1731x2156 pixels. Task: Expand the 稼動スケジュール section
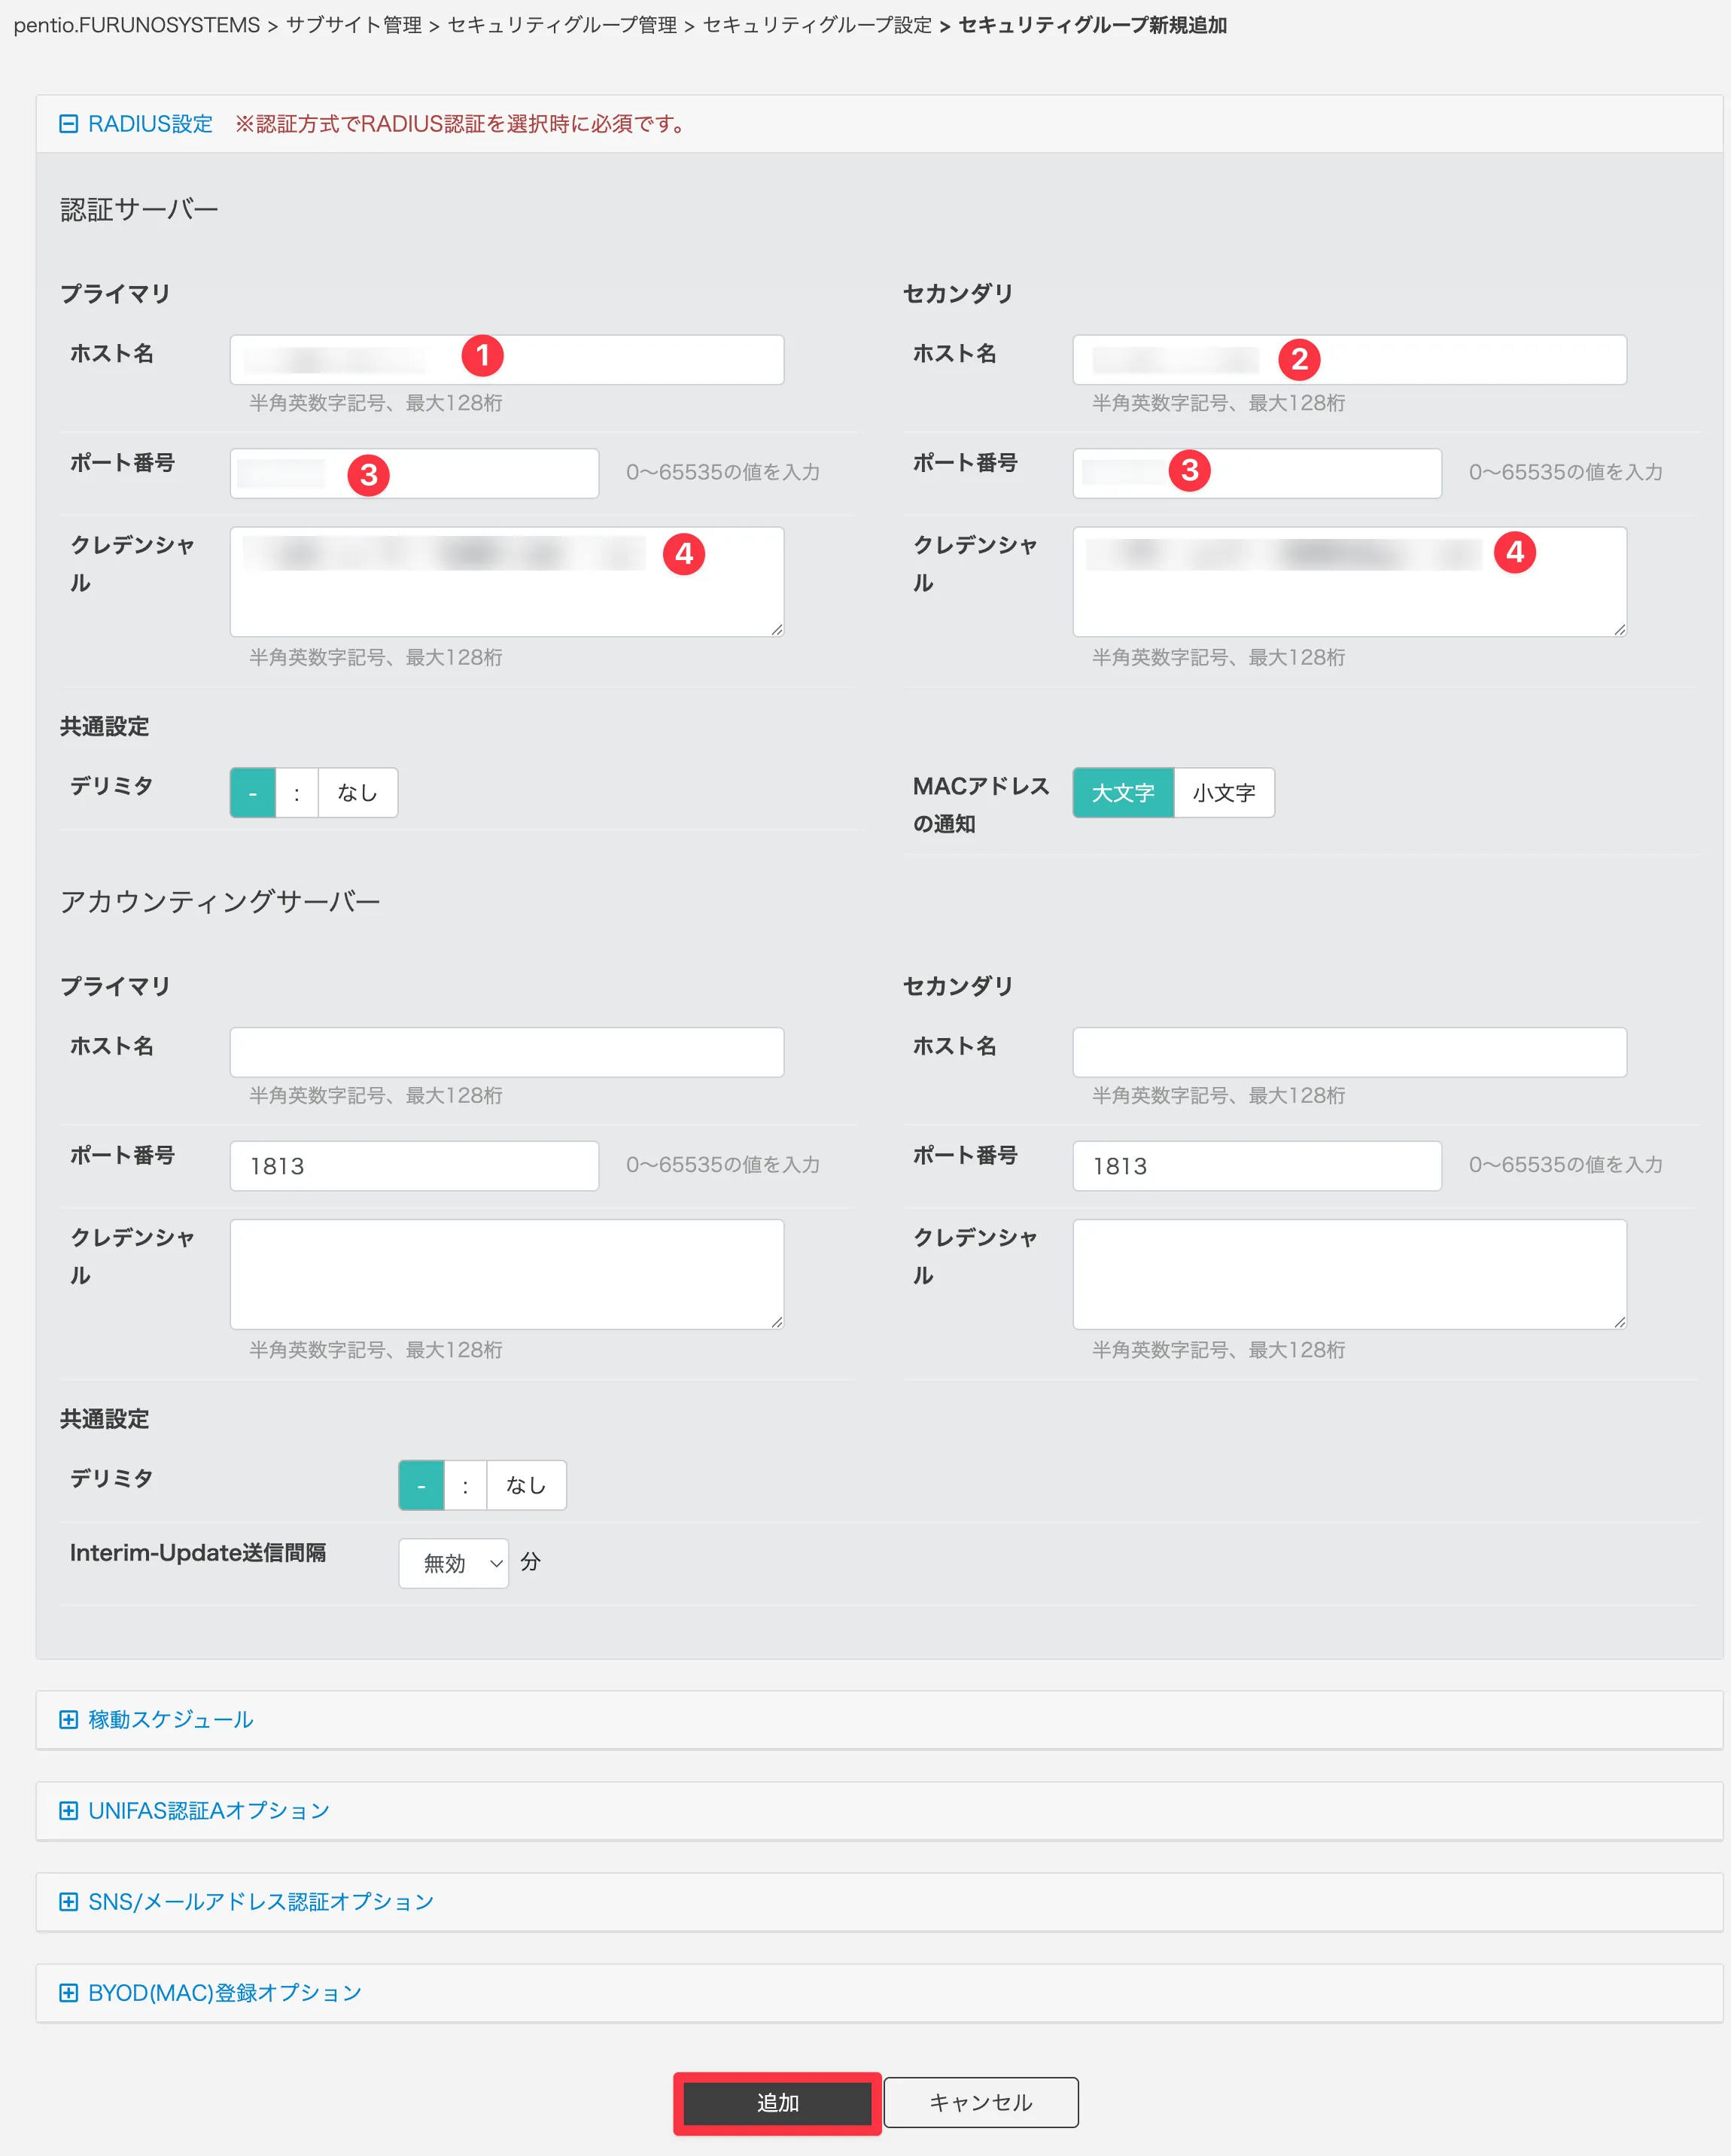[x=68, y=1720]
